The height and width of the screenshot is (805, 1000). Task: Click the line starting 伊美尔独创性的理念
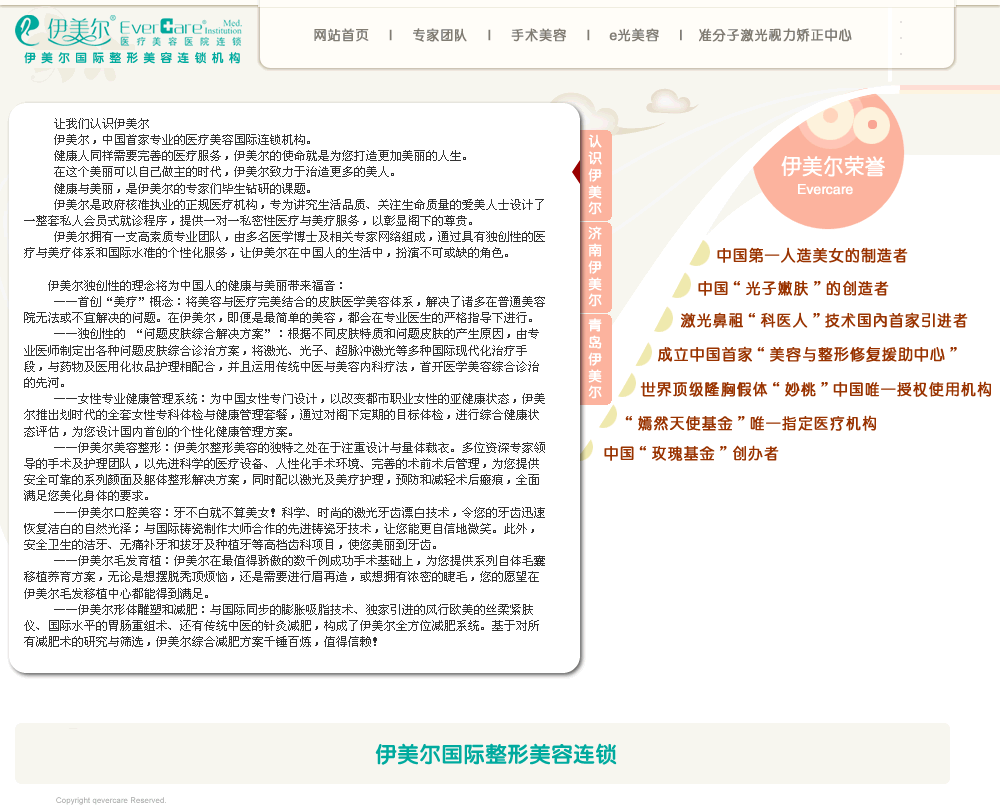tap(196, 285)
